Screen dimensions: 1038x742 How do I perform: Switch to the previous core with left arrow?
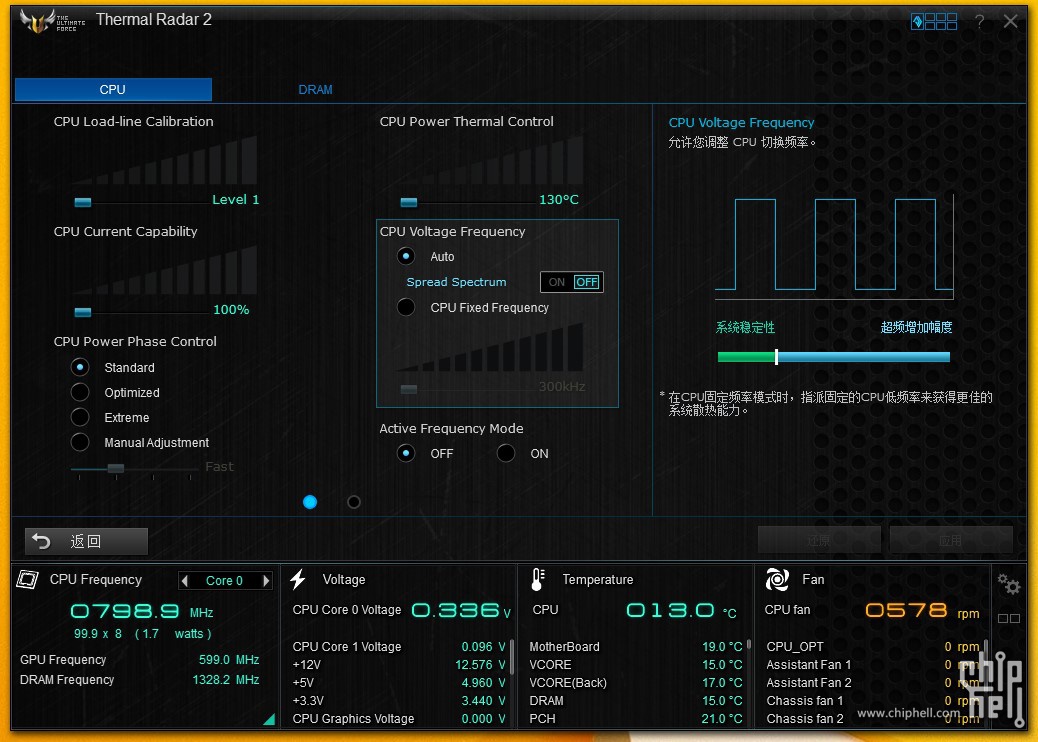click(x=185, y=580)
